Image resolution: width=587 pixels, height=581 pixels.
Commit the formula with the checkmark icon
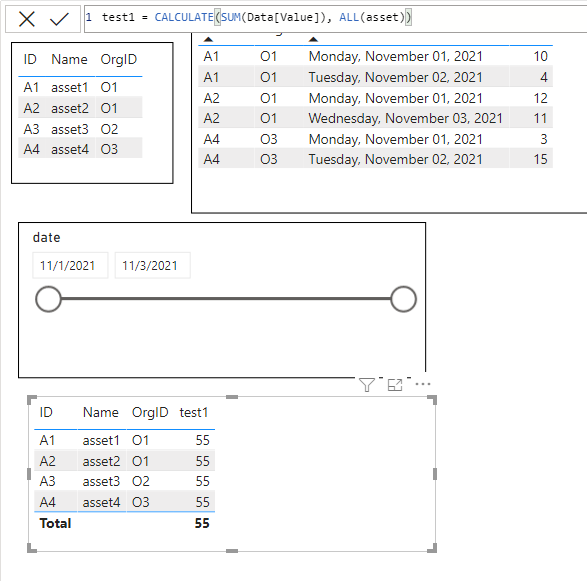pos(59,19)
